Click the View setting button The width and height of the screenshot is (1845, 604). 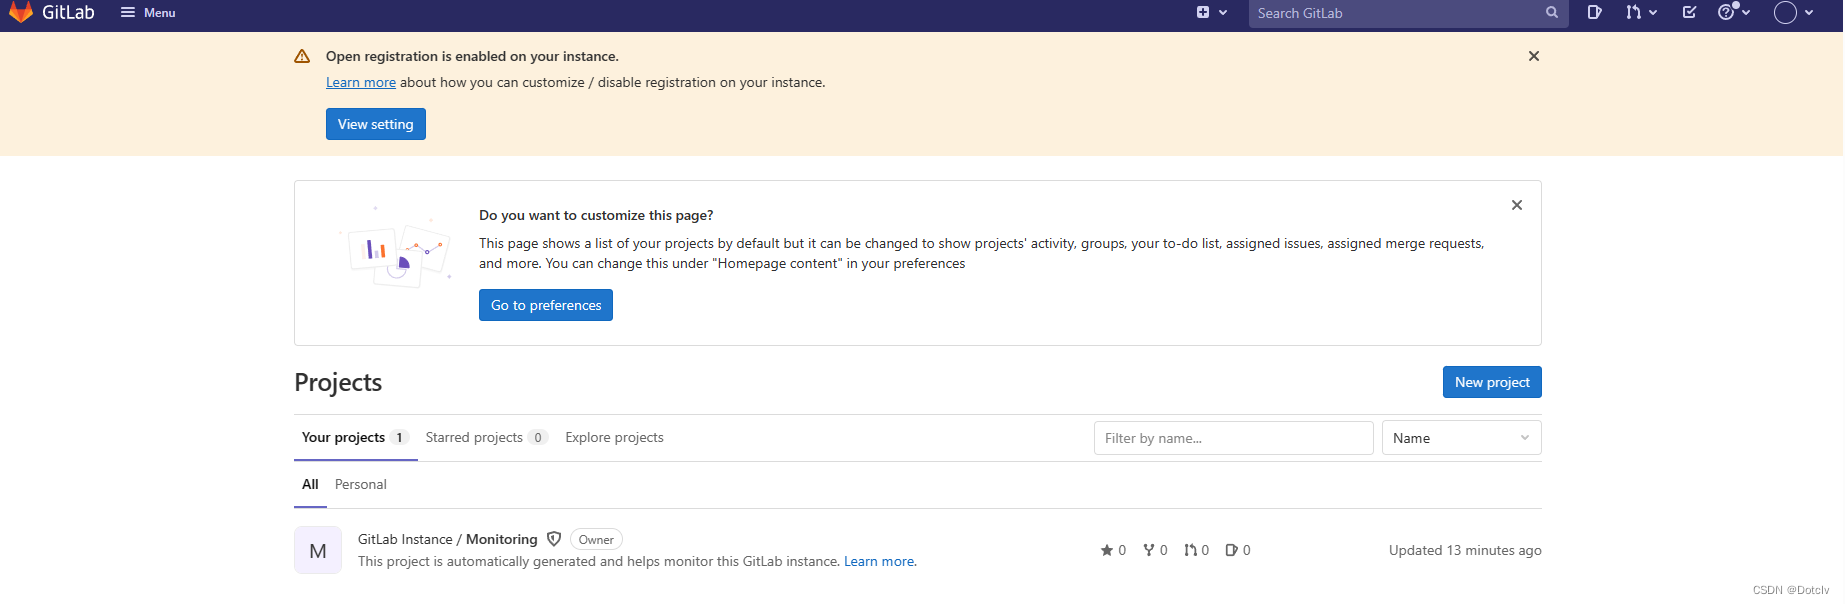[376, 124]
